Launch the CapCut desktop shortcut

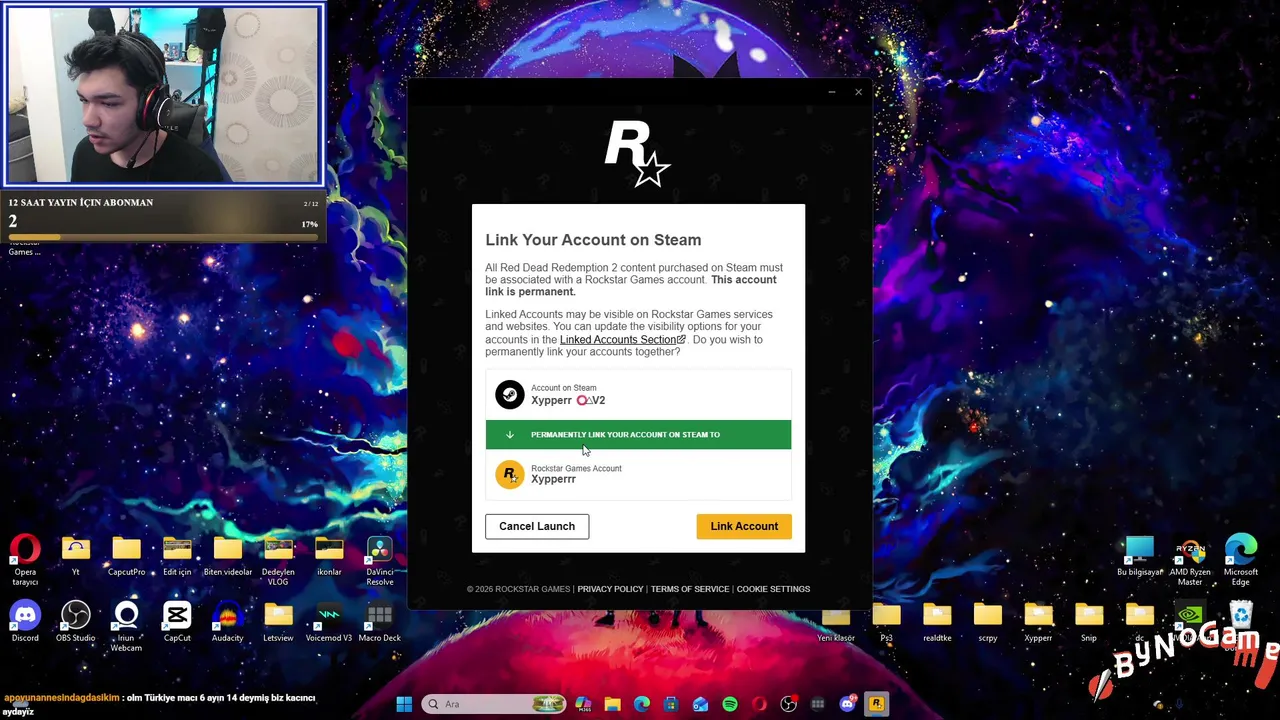(x=177, y=622)
